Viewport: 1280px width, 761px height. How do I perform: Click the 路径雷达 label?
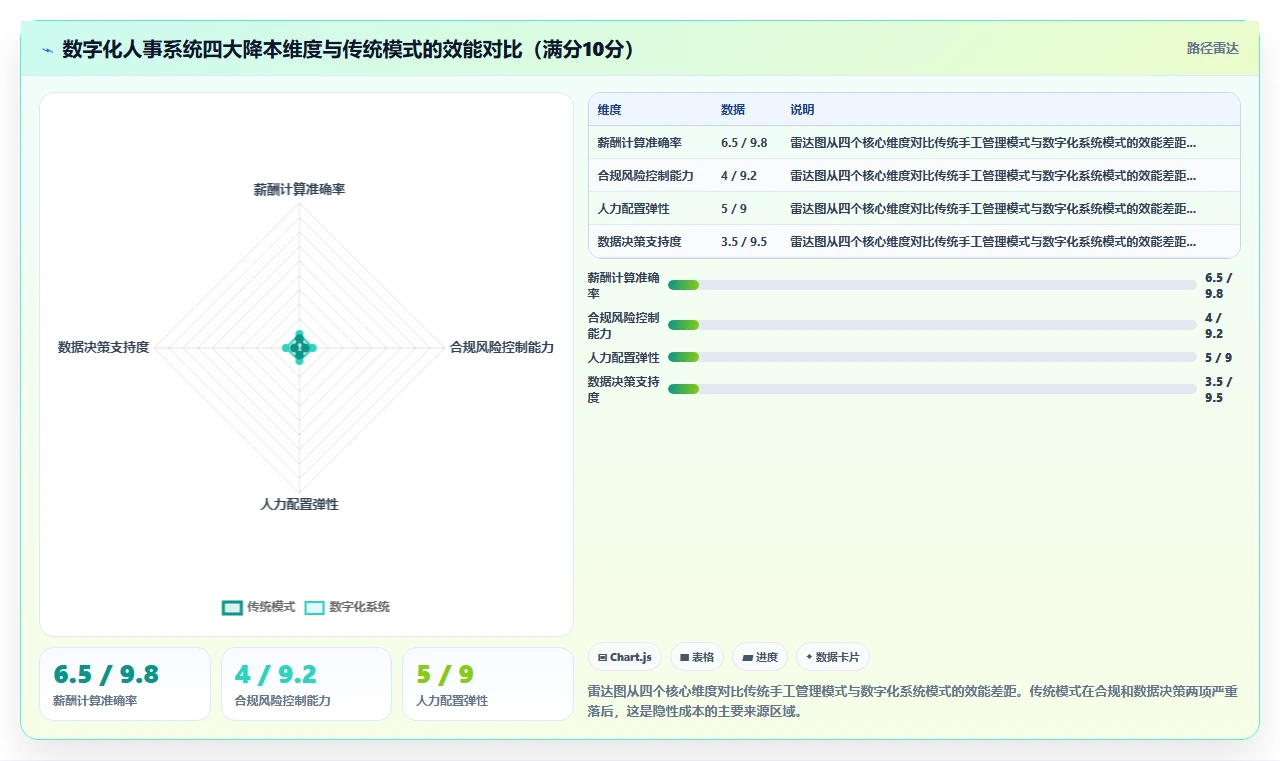coord(1212,48)
